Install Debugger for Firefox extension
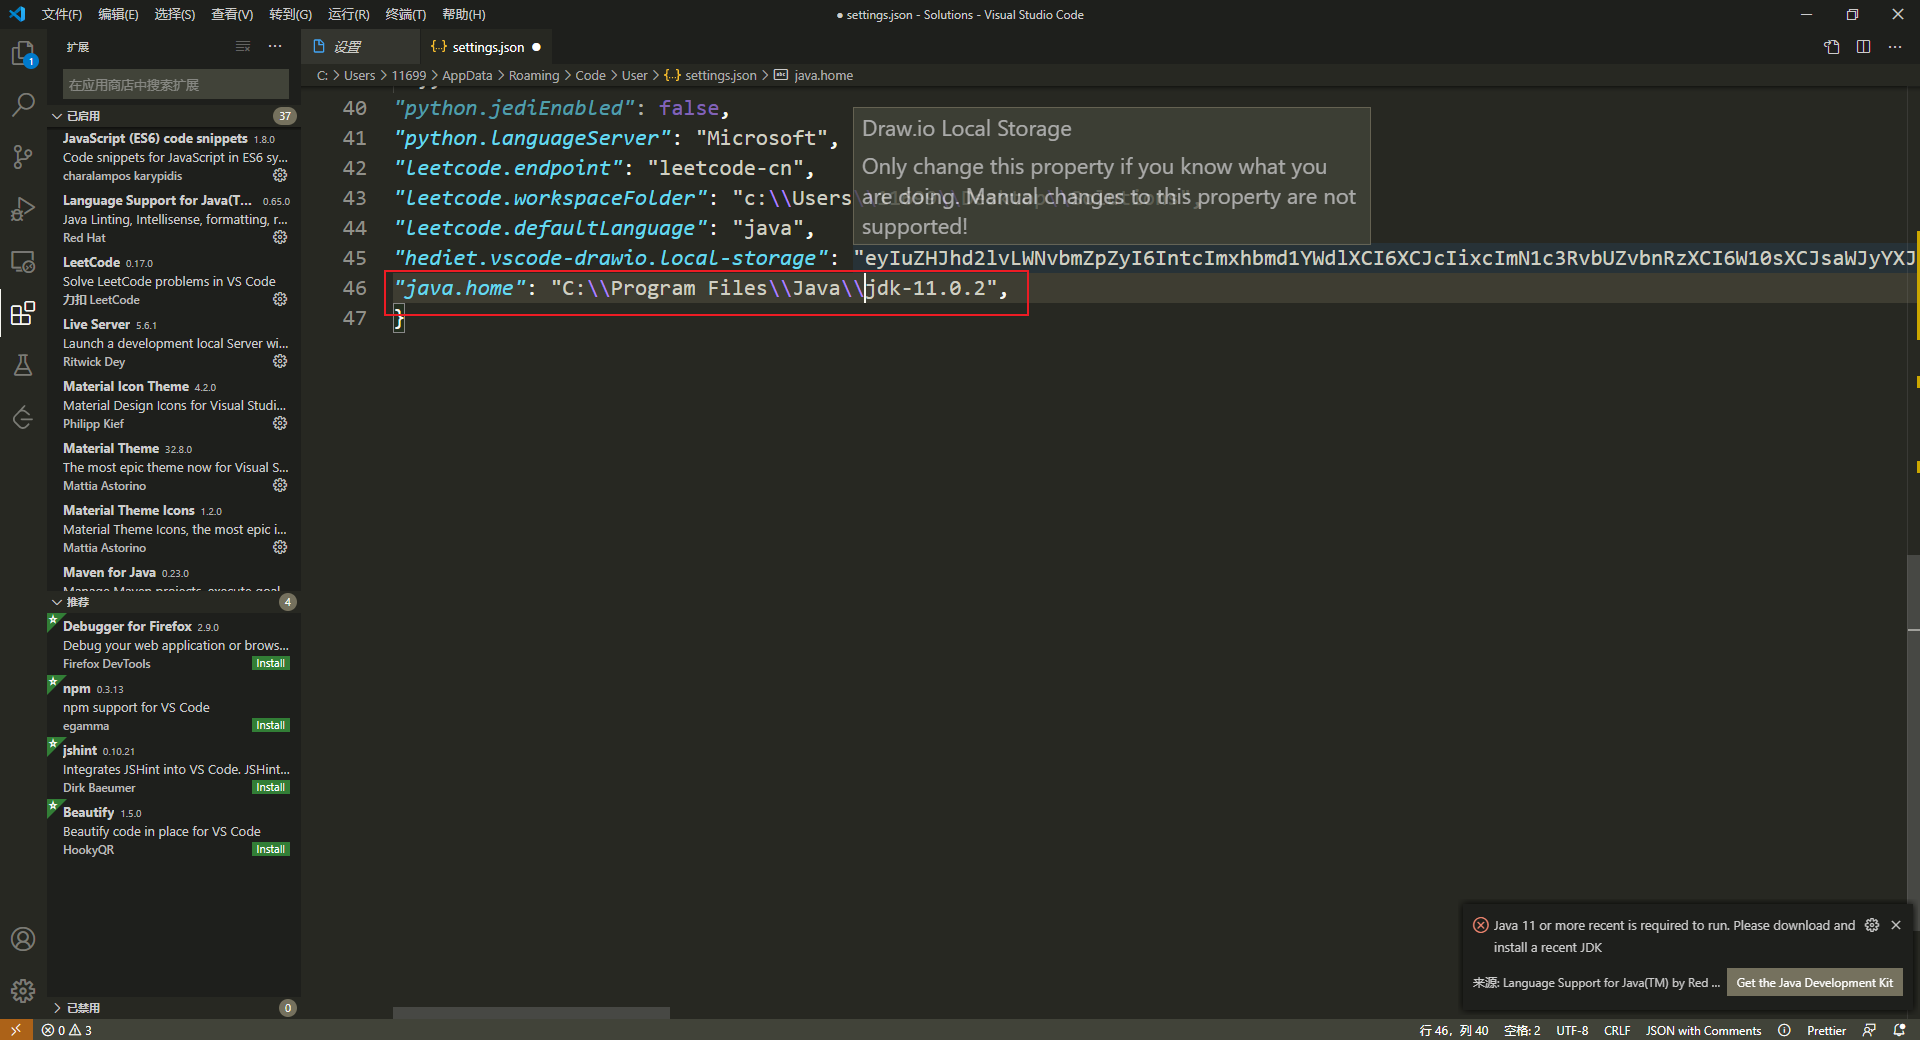The image size is (1920, 1040). [x=270, y=663]
